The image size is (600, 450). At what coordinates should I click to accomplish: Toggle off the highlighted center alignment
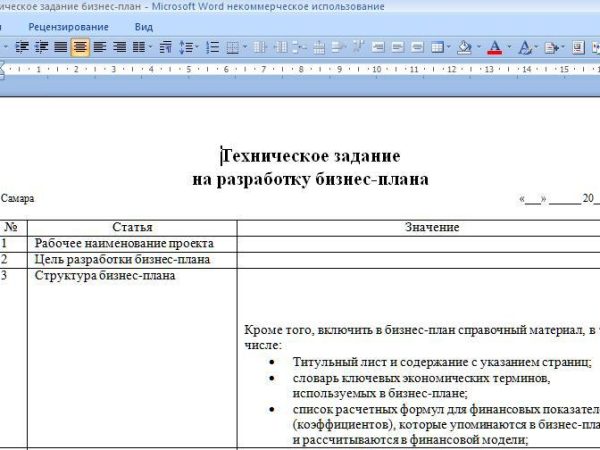[79, 47]
